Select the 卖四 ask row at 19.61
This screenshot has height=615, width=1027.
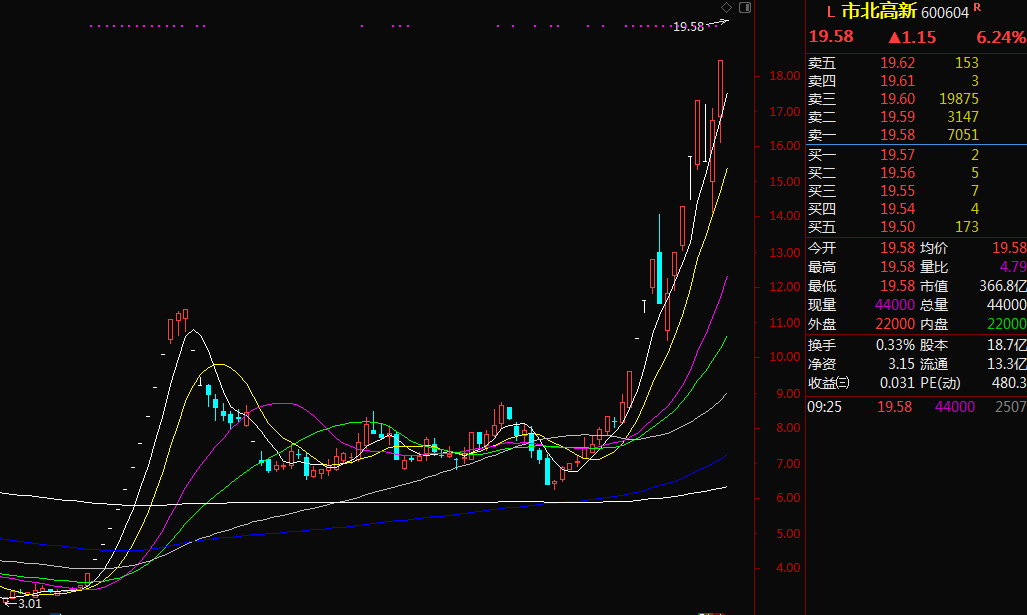916,81
